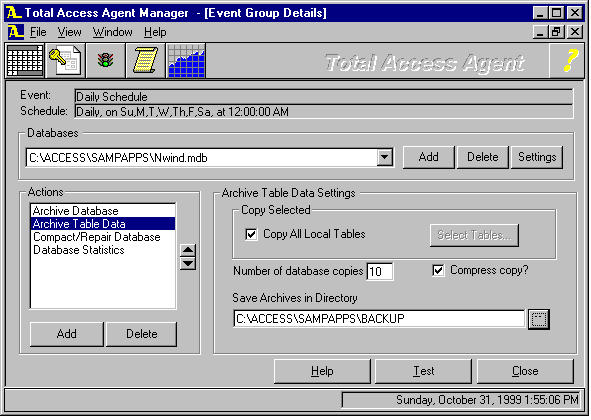Click the document icon beside File menu

click(15, 32)
